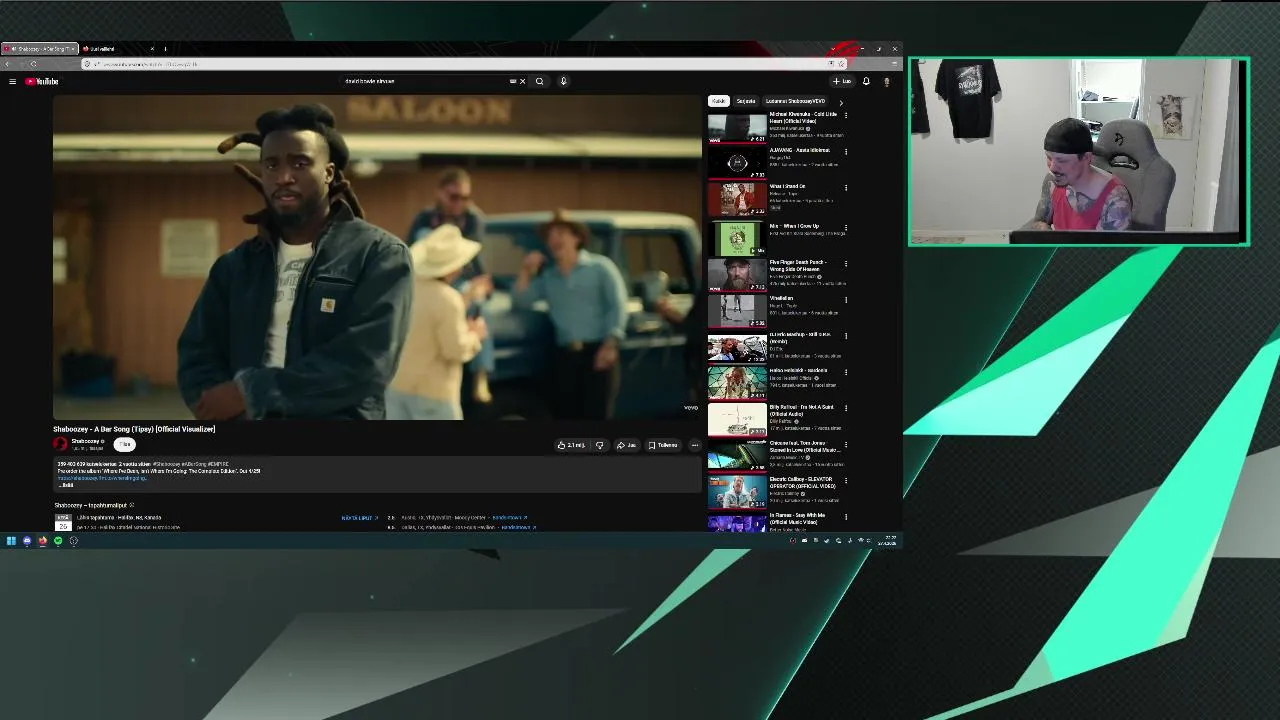Share the video with Jaa button

click(626, 445)
